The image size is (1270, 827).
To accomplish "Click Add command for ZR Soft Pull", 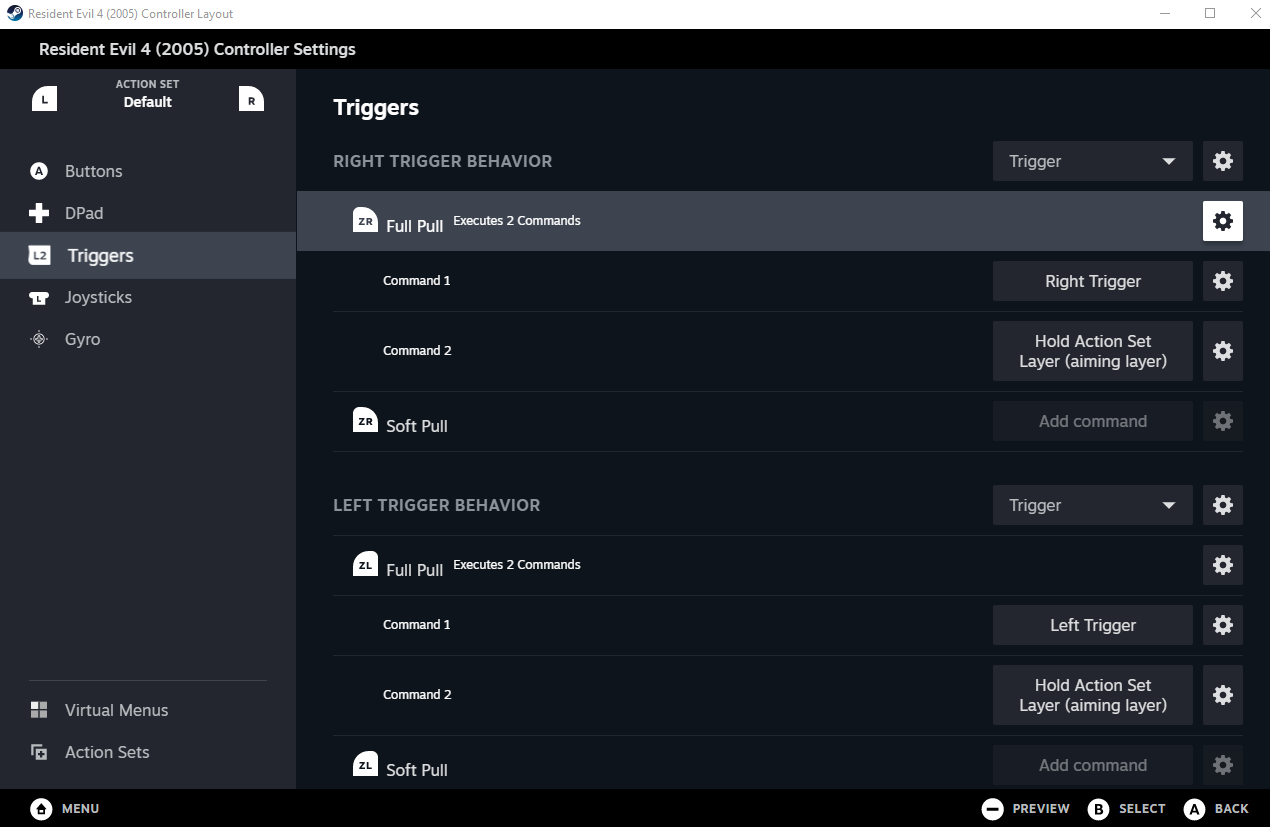I will [x=1092, y=421].
